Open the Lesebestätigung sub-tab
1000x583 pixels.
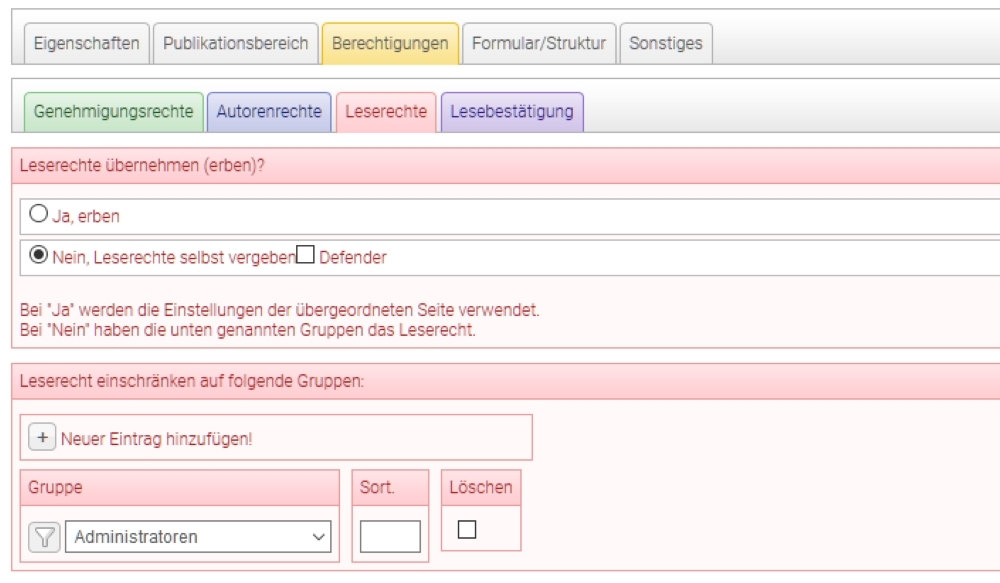(x=512, y=111)
